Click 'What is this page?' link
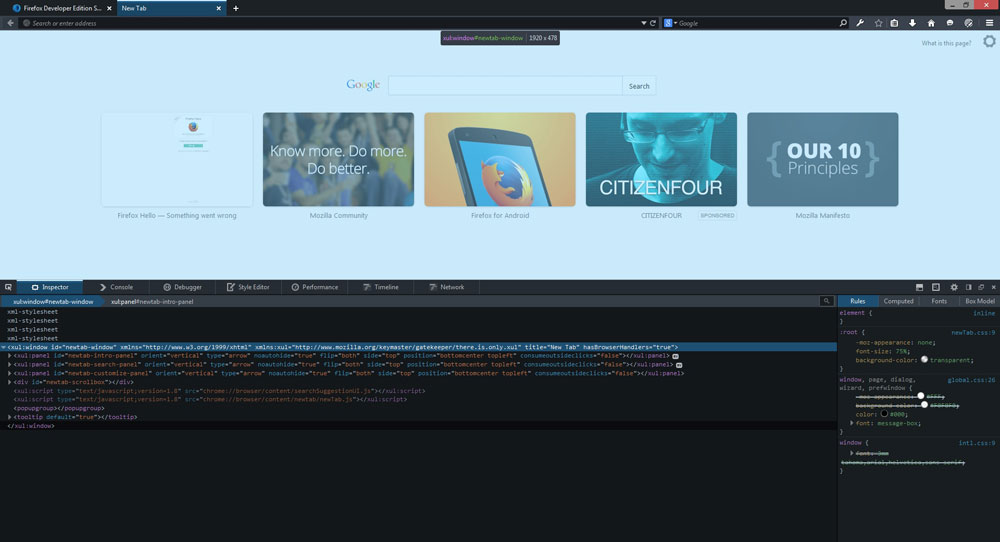 point(946,43)
